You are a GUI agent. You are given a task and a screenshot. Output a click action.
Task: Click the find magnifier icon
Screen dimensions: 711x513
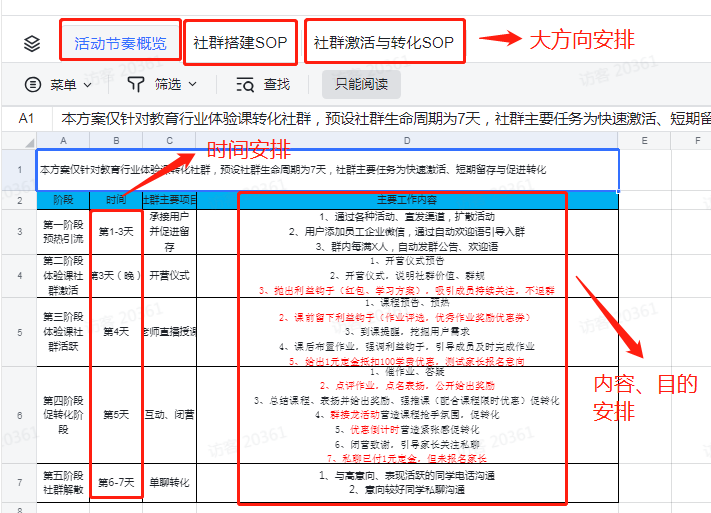click(245, 85)
